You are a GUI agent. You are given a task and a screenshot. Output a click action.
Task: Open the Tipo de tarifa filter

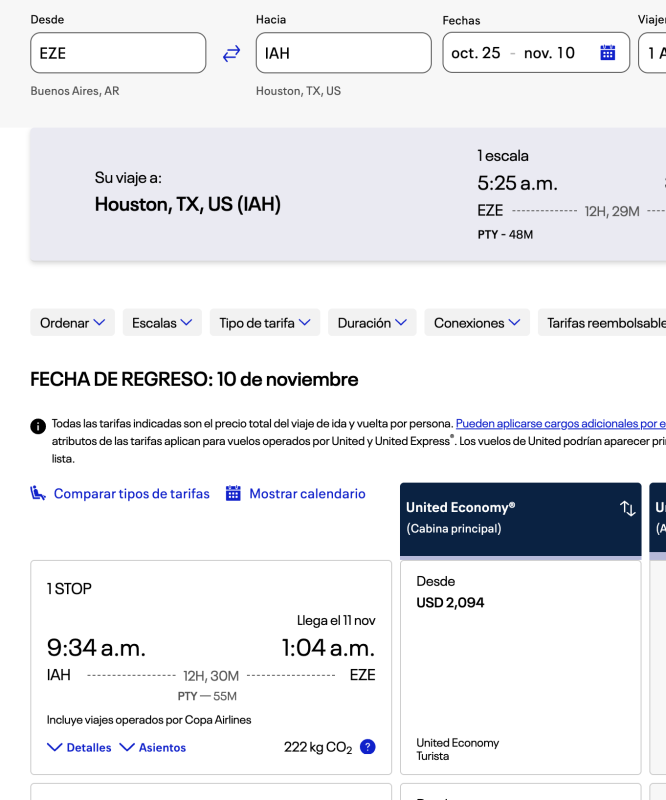265,323
